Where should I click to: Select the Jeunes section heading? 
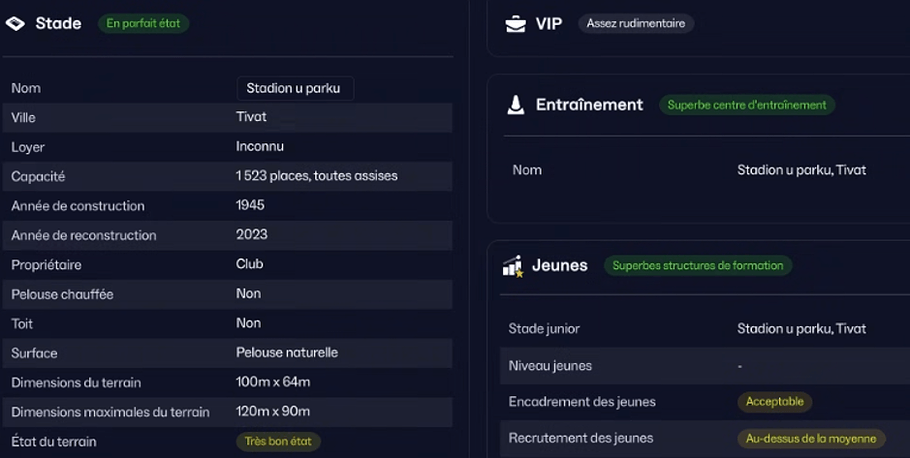point(559,265)
